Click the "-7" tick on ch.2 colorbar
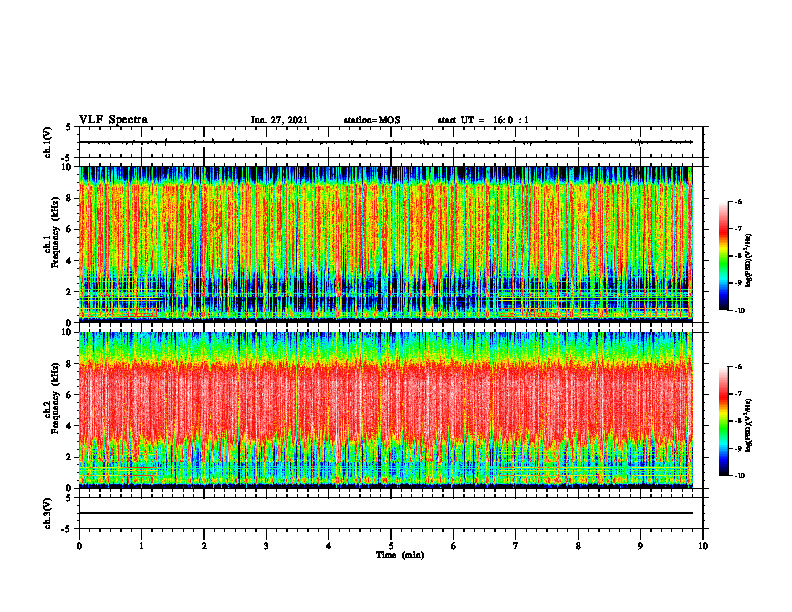This screenshot has height=612, width=792. pyautogui.click(x=739, y=394)
